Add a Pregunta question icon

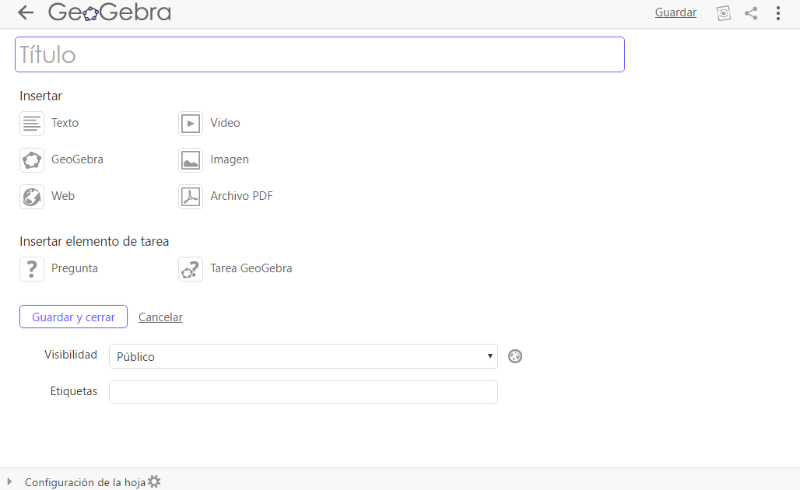(x=32, y=269)
